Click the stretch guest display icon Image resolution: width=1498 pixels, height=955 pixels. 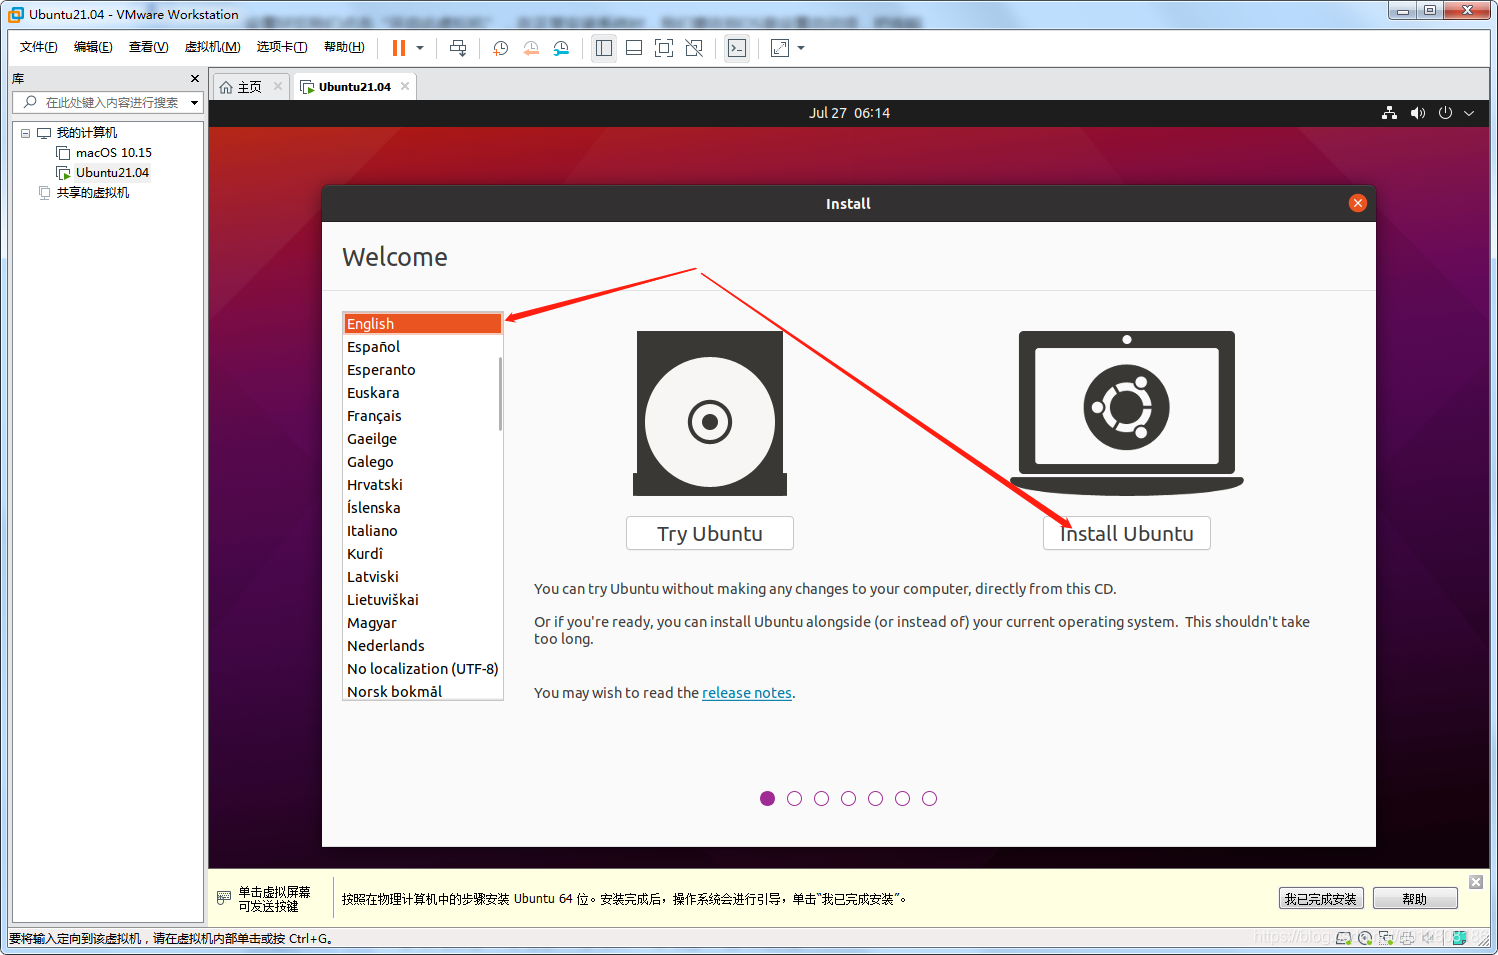780,48
